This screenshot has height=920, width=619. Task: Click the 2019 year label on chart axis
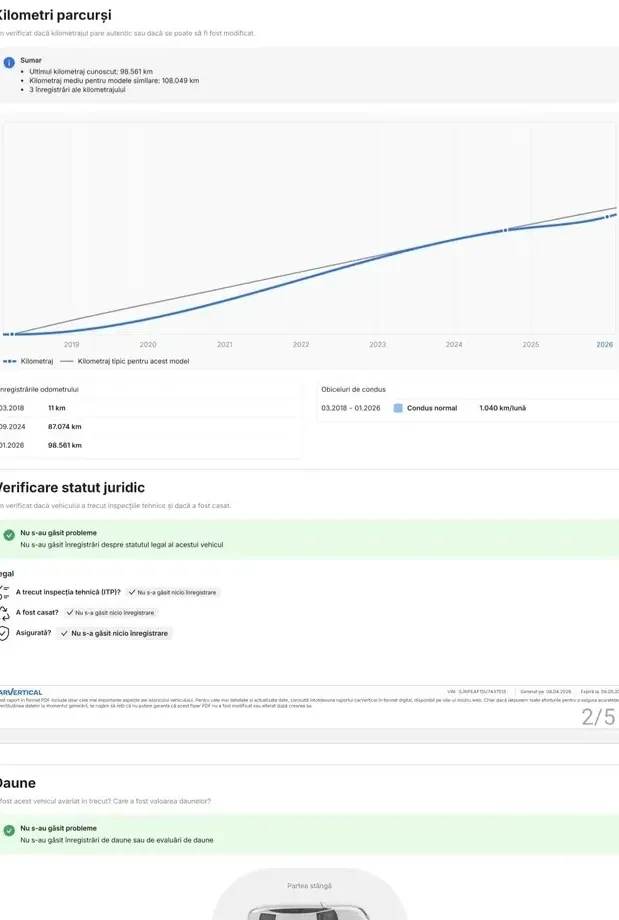(72, 344)
